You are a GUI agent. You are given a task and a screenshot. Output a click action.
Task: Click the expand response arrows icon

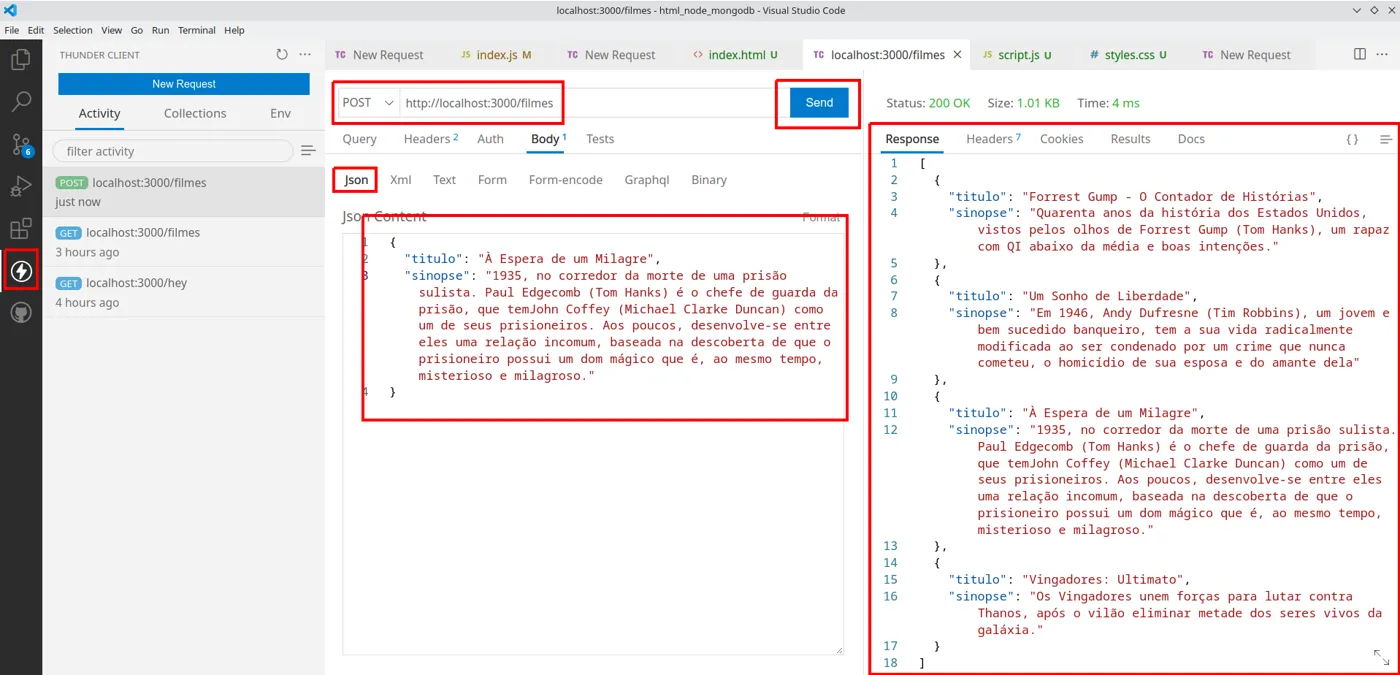1381,657
